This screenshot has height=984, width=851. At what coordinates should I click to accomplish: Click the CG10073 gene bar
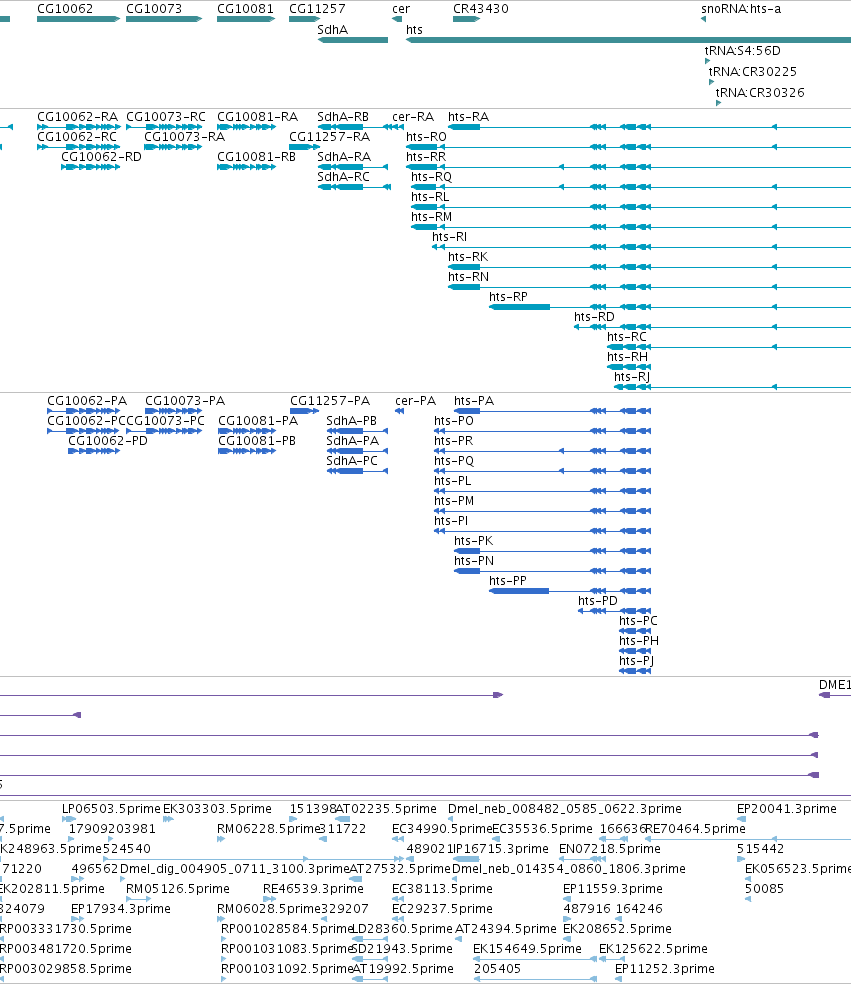point(164,19)
